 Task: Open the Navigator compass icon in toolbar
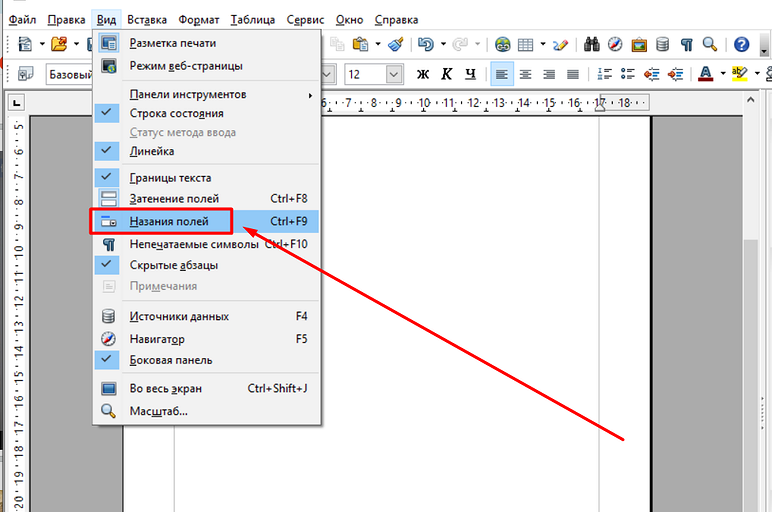pyautogui.click(x=615, y=44)
